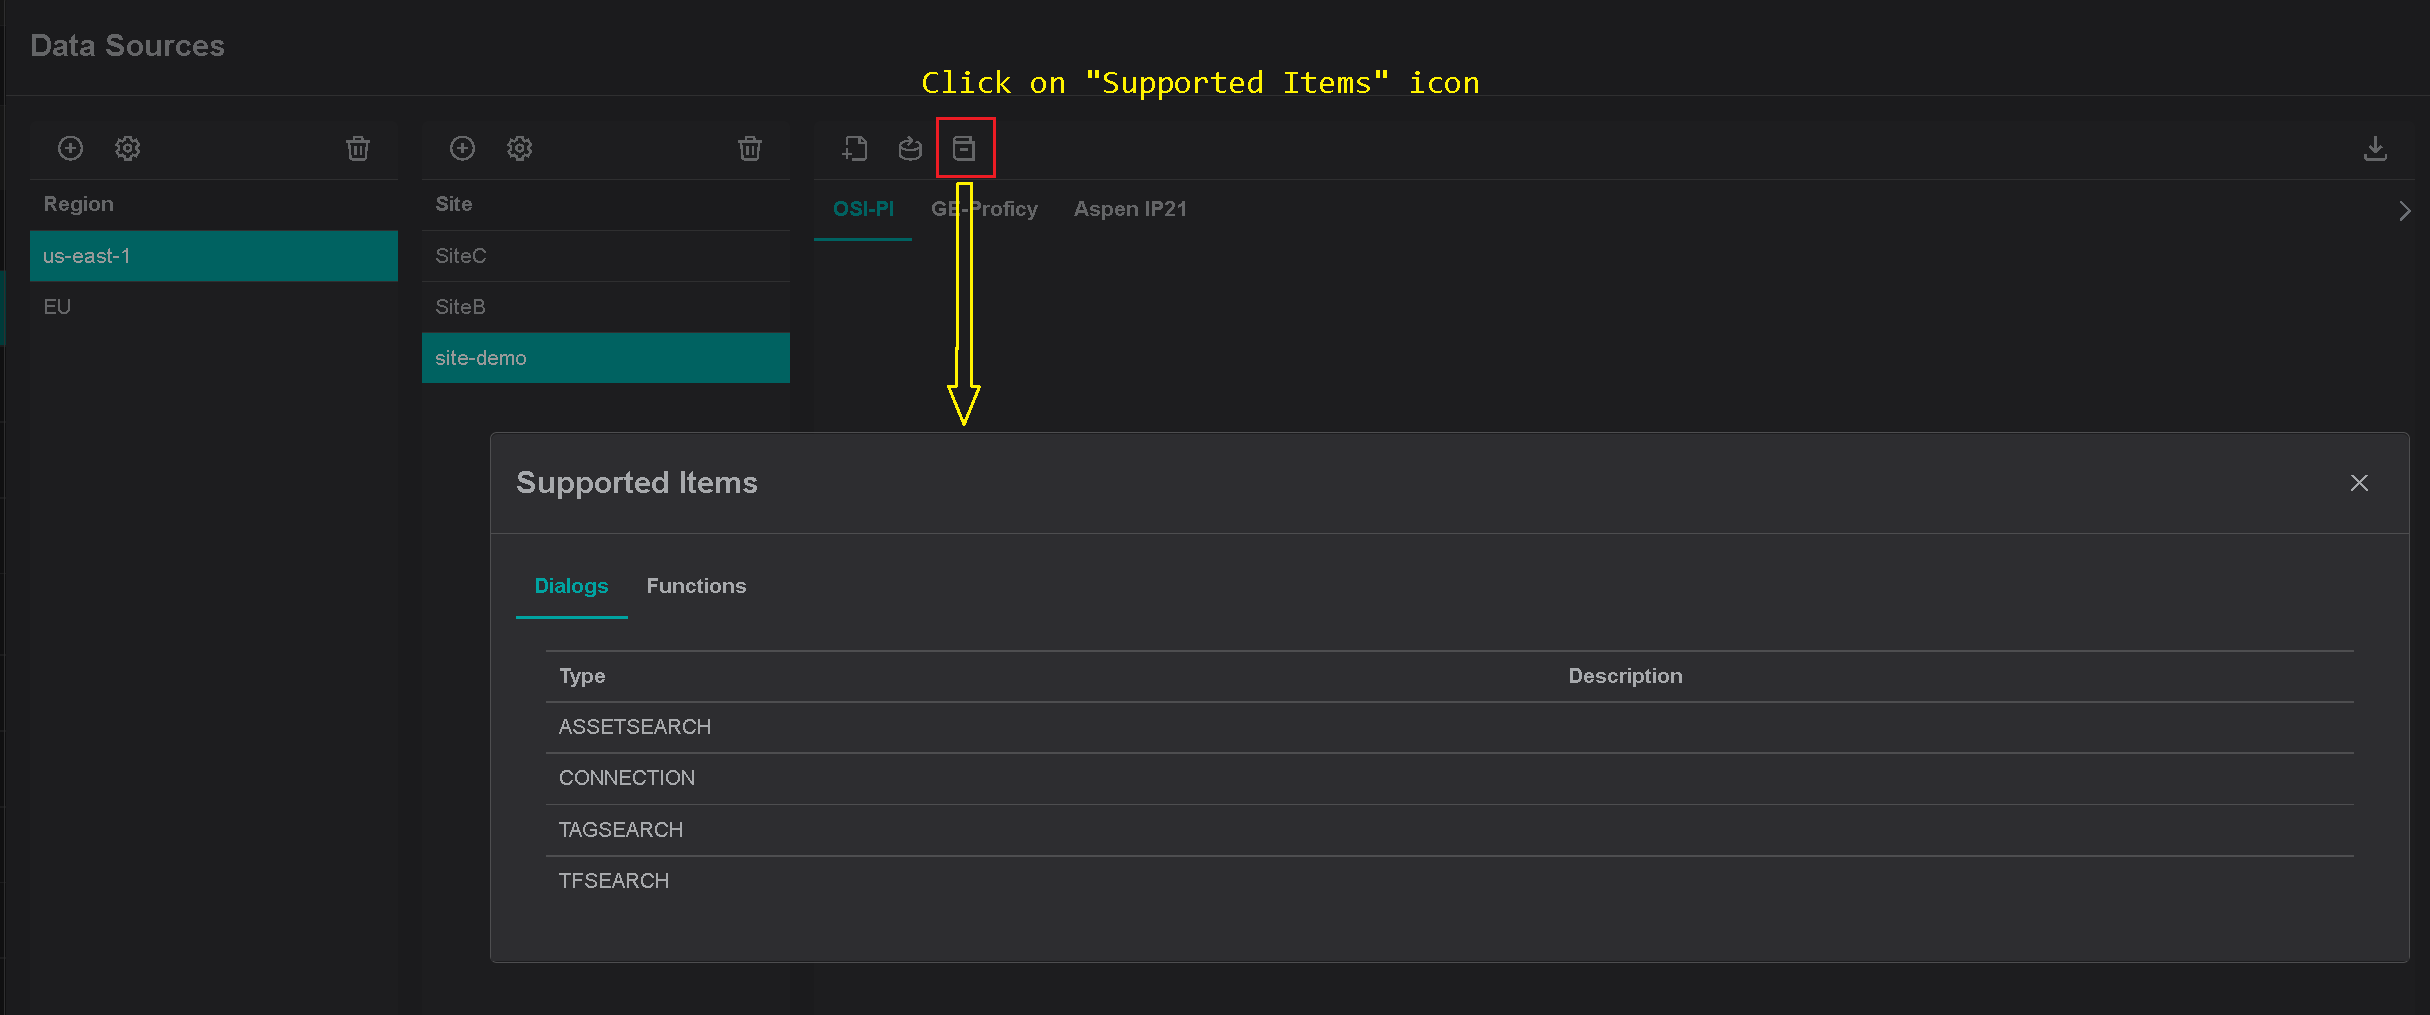Open Region settings gear icon

pyautogui.click(x=127, y=149)
